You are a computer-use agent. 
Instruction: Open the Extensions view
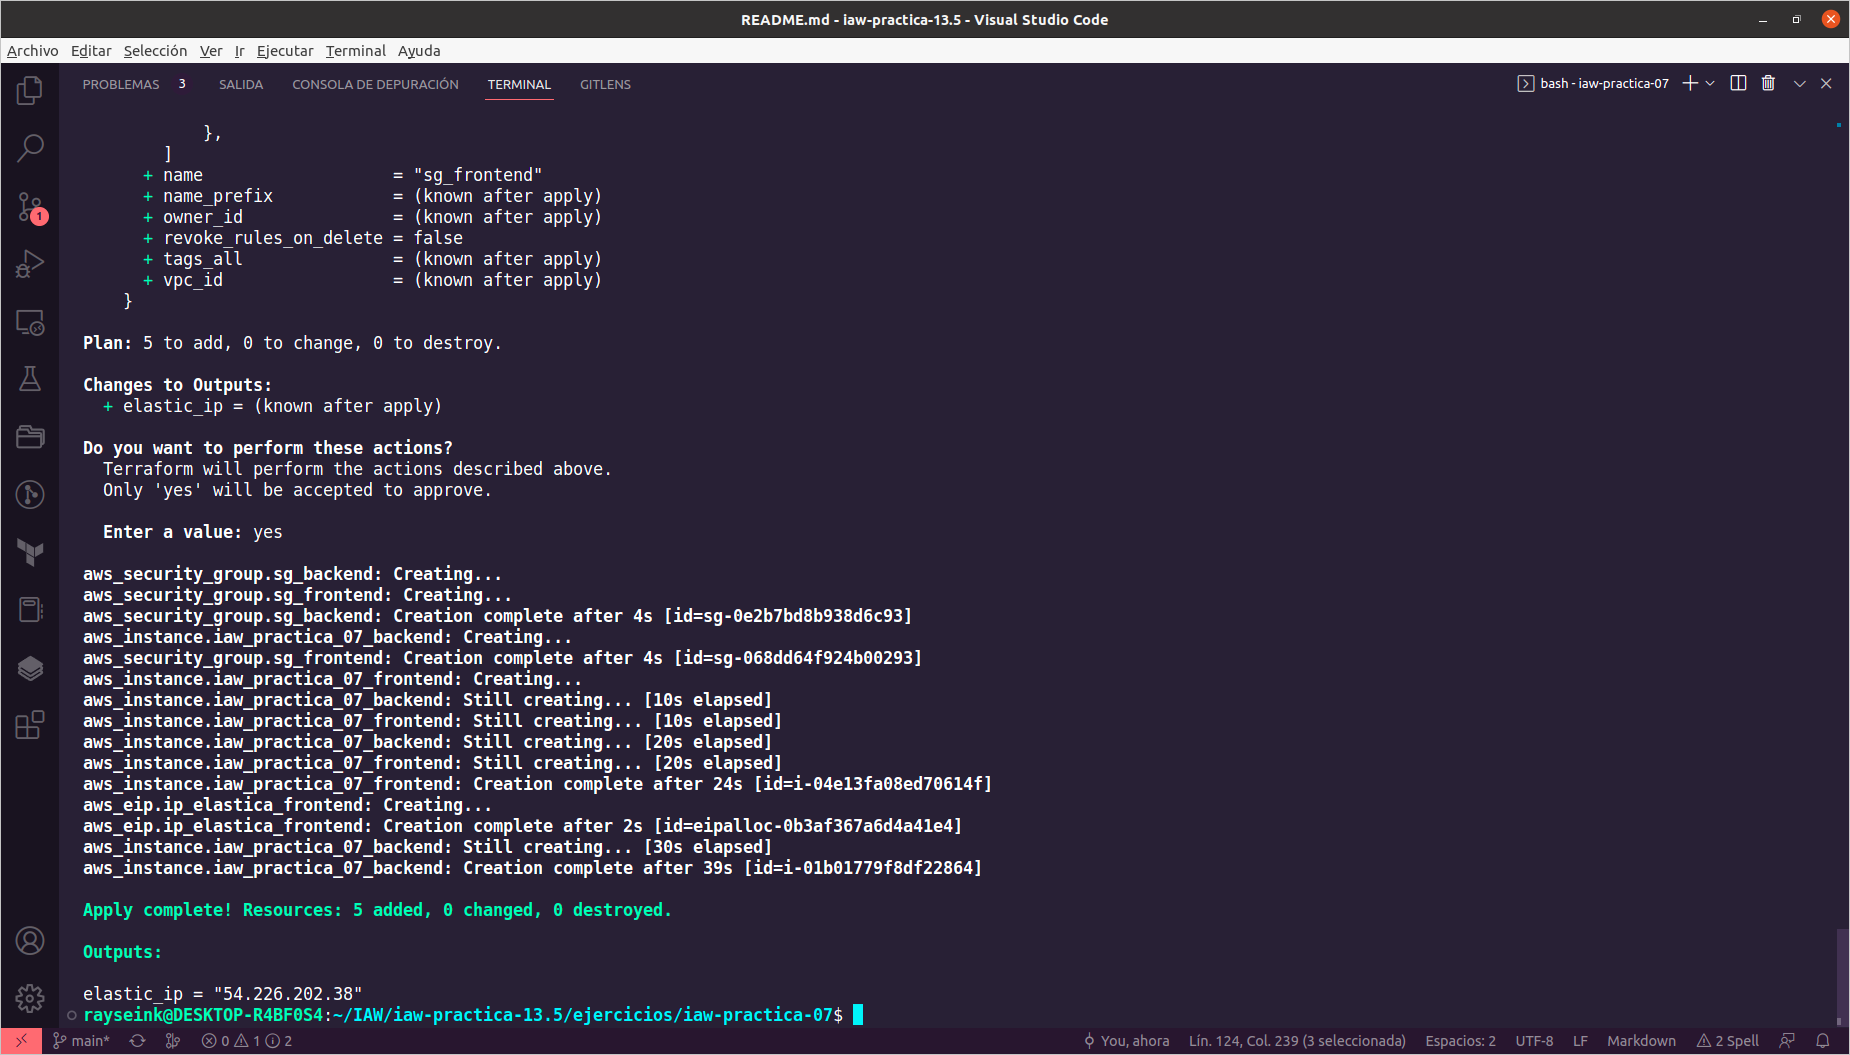point(30,726)
